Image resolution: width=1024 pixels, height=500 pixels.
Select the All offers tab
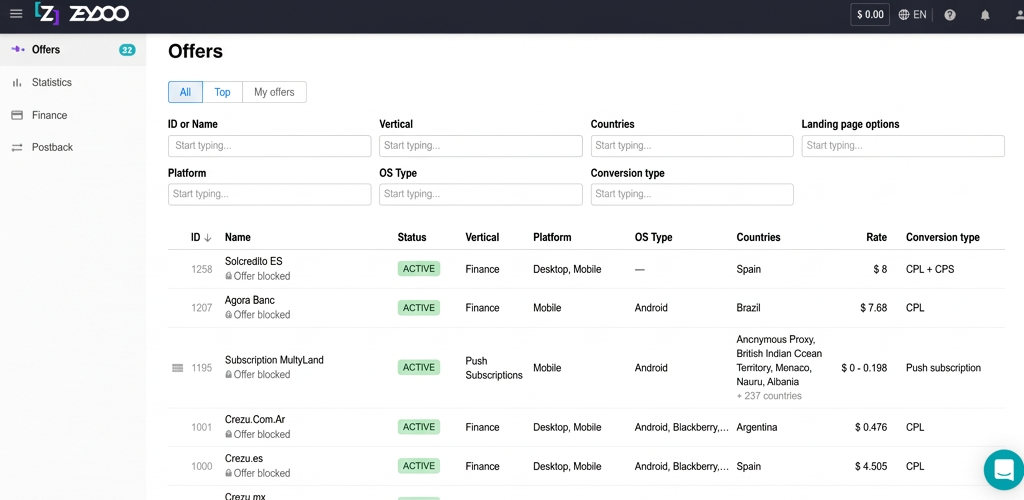click(185, 92)
